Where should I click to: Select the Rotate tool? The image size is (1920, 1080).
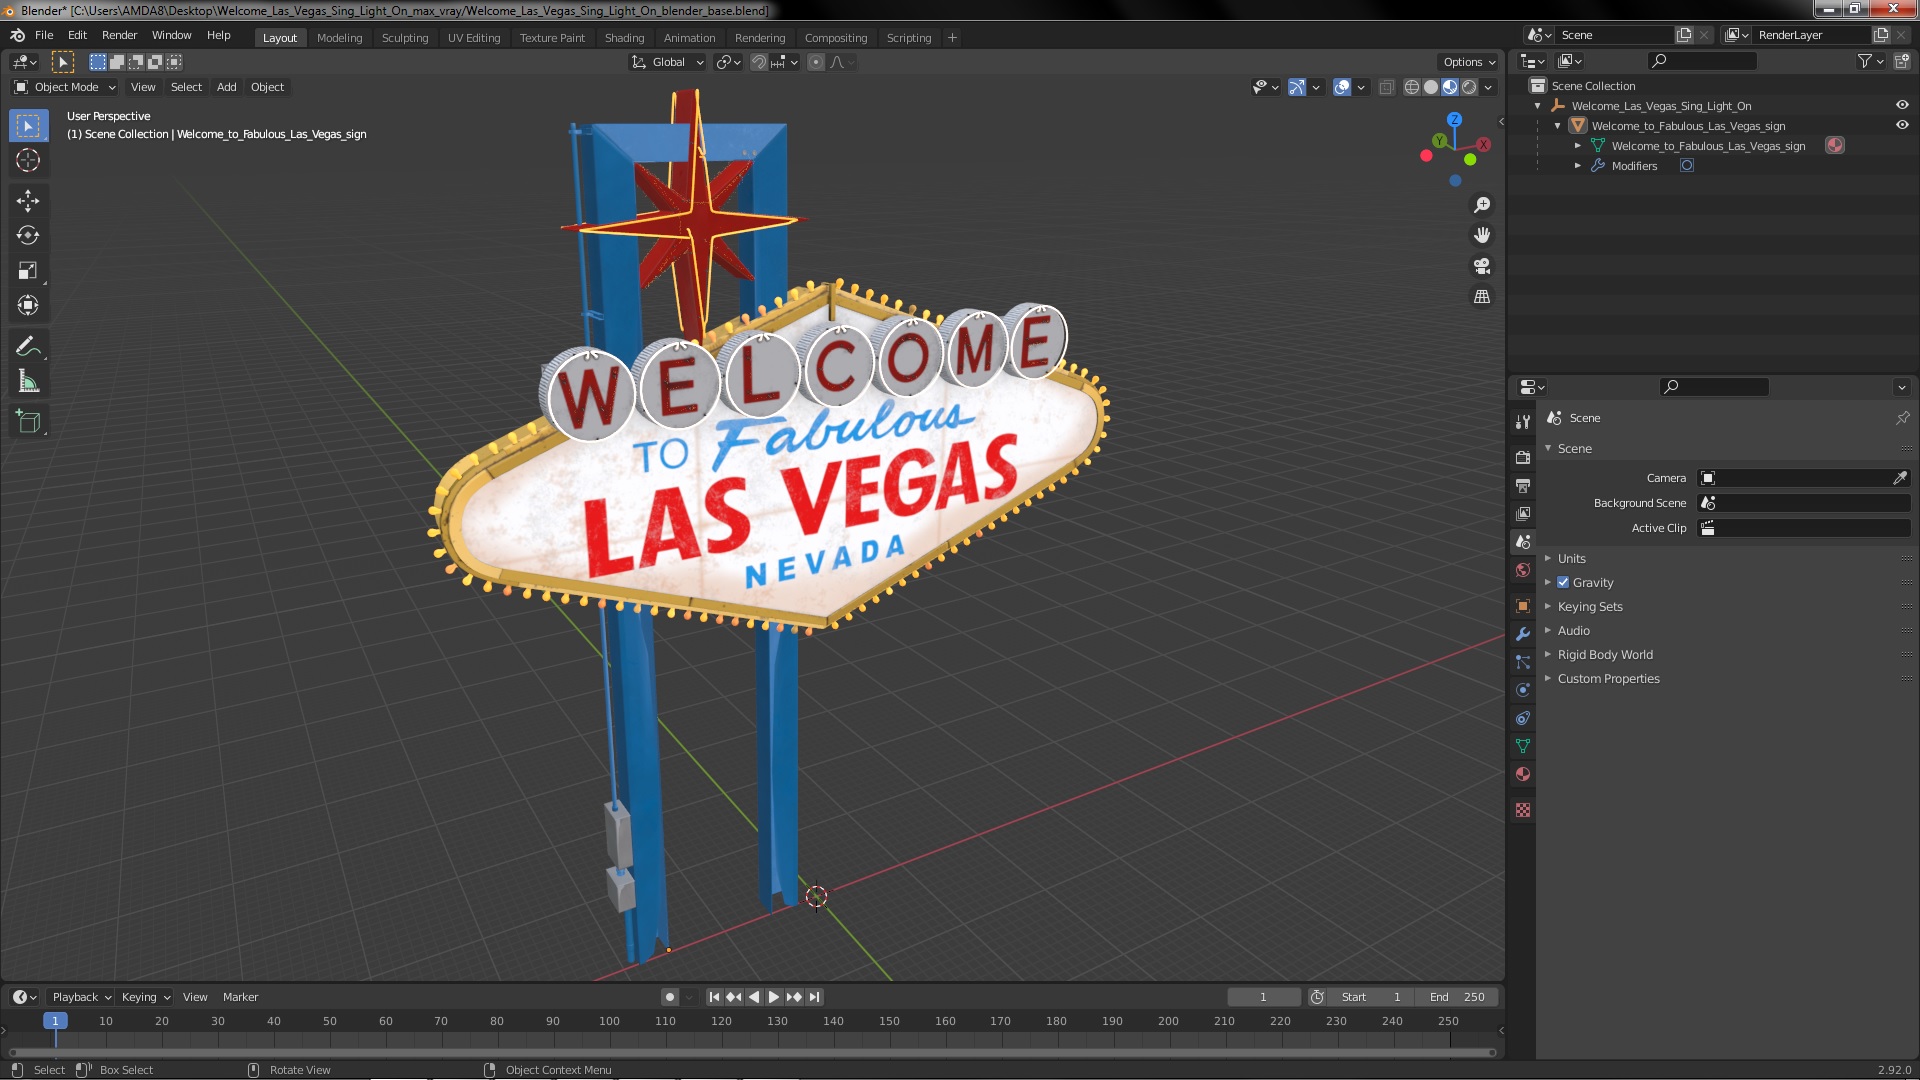28,236
